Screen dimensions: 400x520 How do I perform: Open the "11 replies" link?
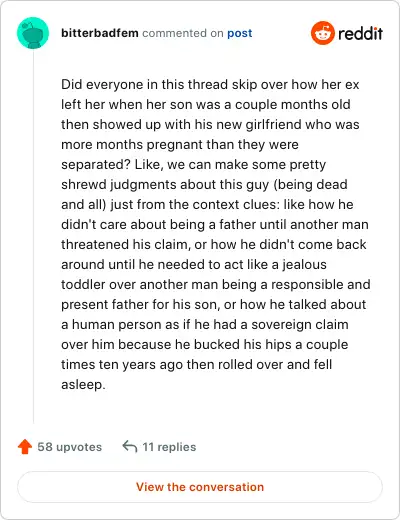[169, 447]
